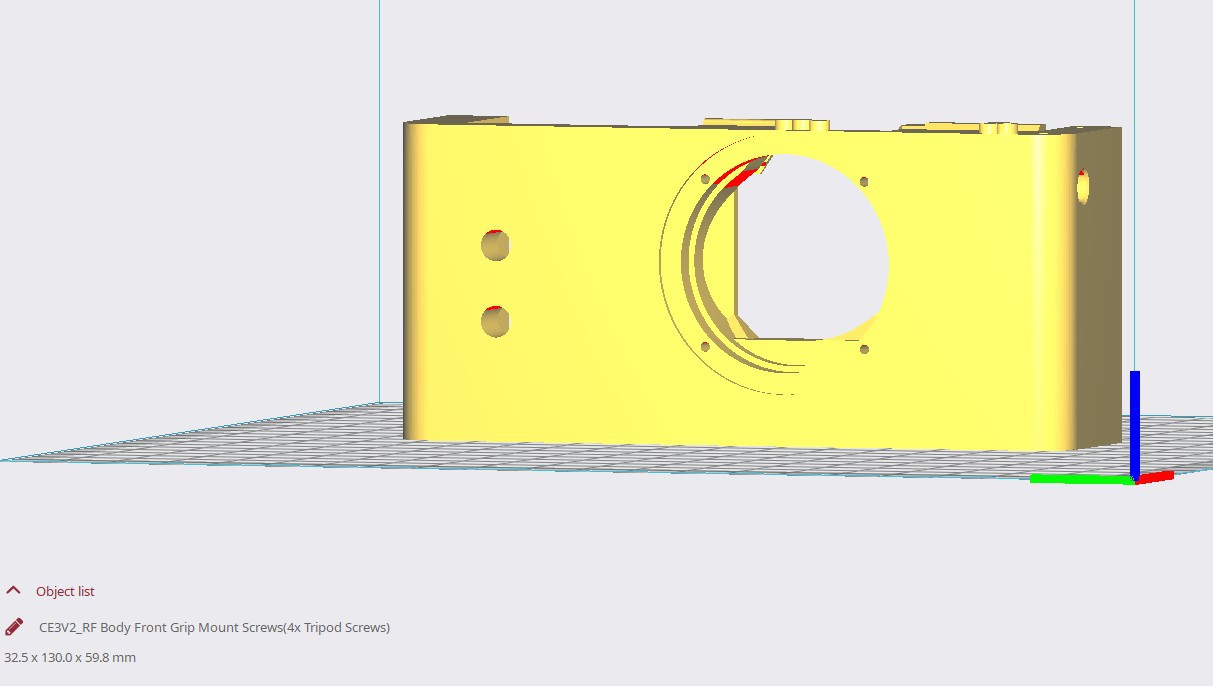1213x686 pixels.
Task: Collapse the Object list chevron
Action: (14, 591)
